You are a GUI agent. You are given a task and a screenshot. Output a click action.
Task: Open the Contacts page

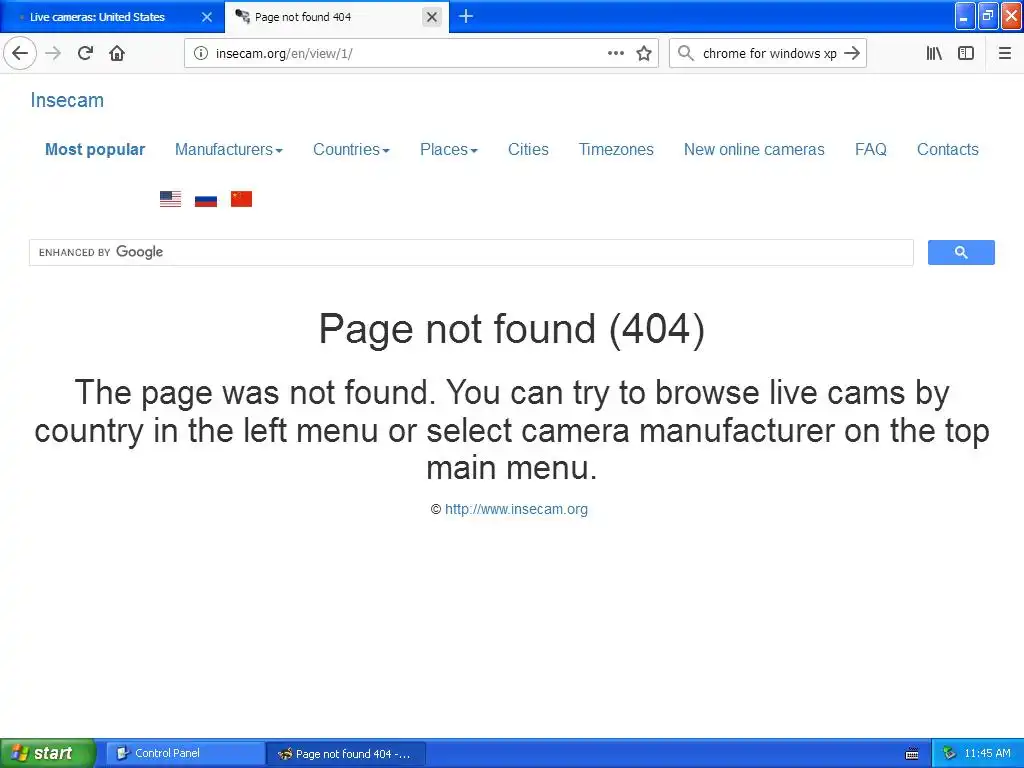pos(948,150)
